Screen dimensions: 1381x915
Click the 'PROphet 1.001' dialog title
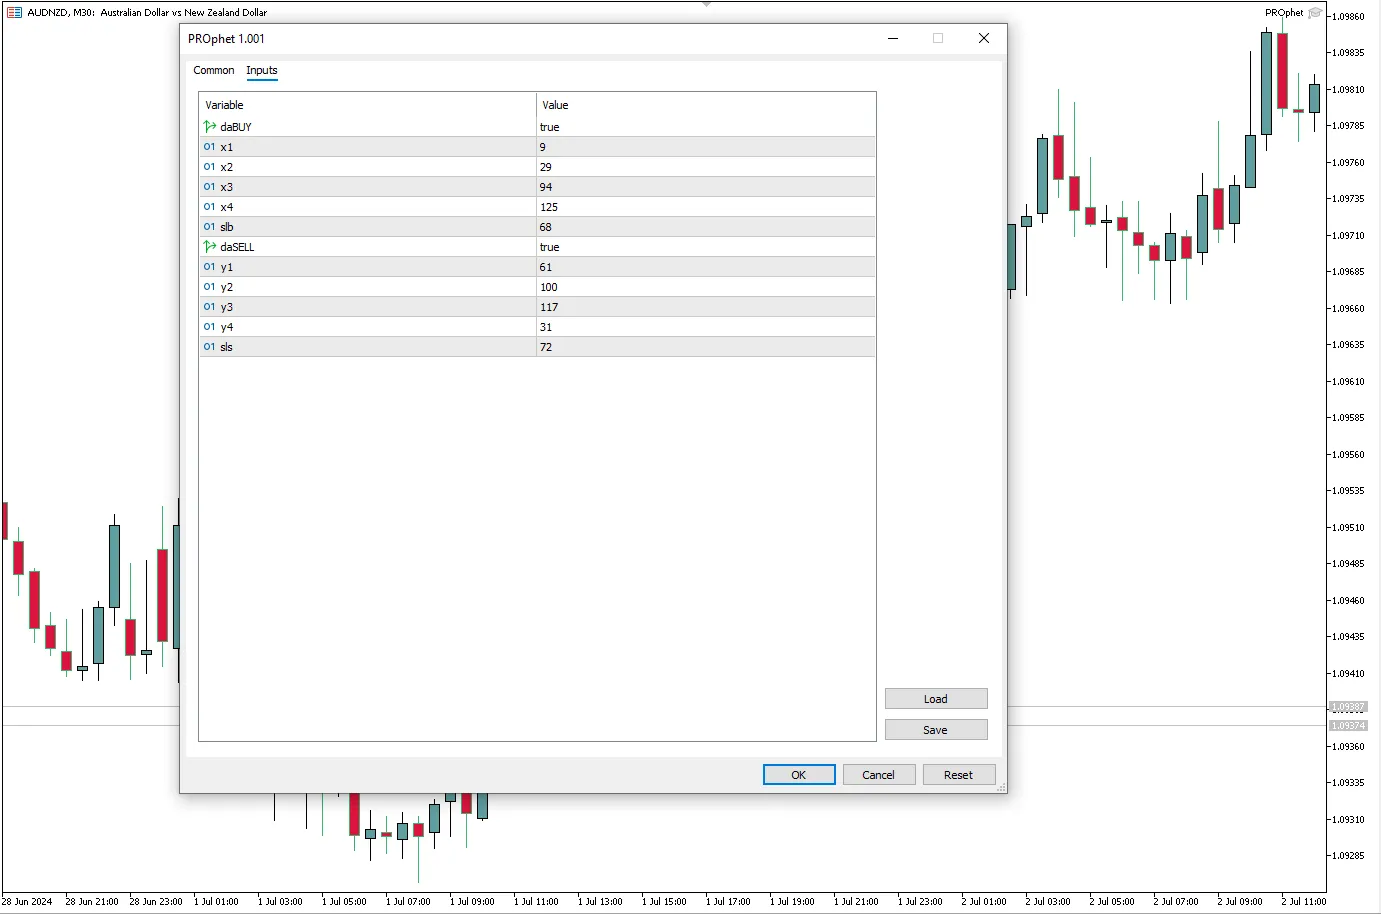coord(227,39)
